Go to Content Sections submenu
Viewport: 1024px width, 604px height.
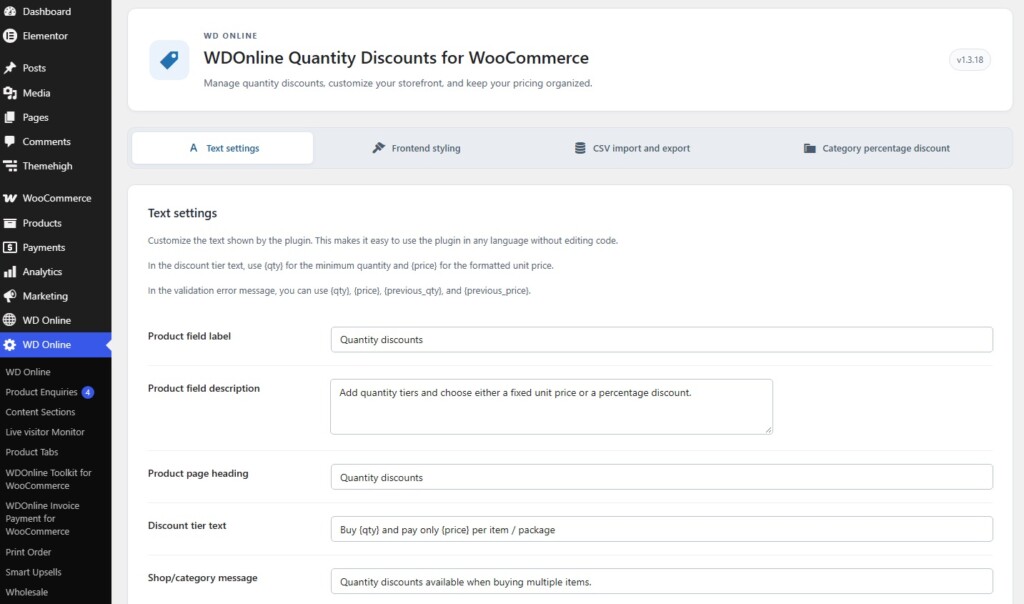pos(40,412)
